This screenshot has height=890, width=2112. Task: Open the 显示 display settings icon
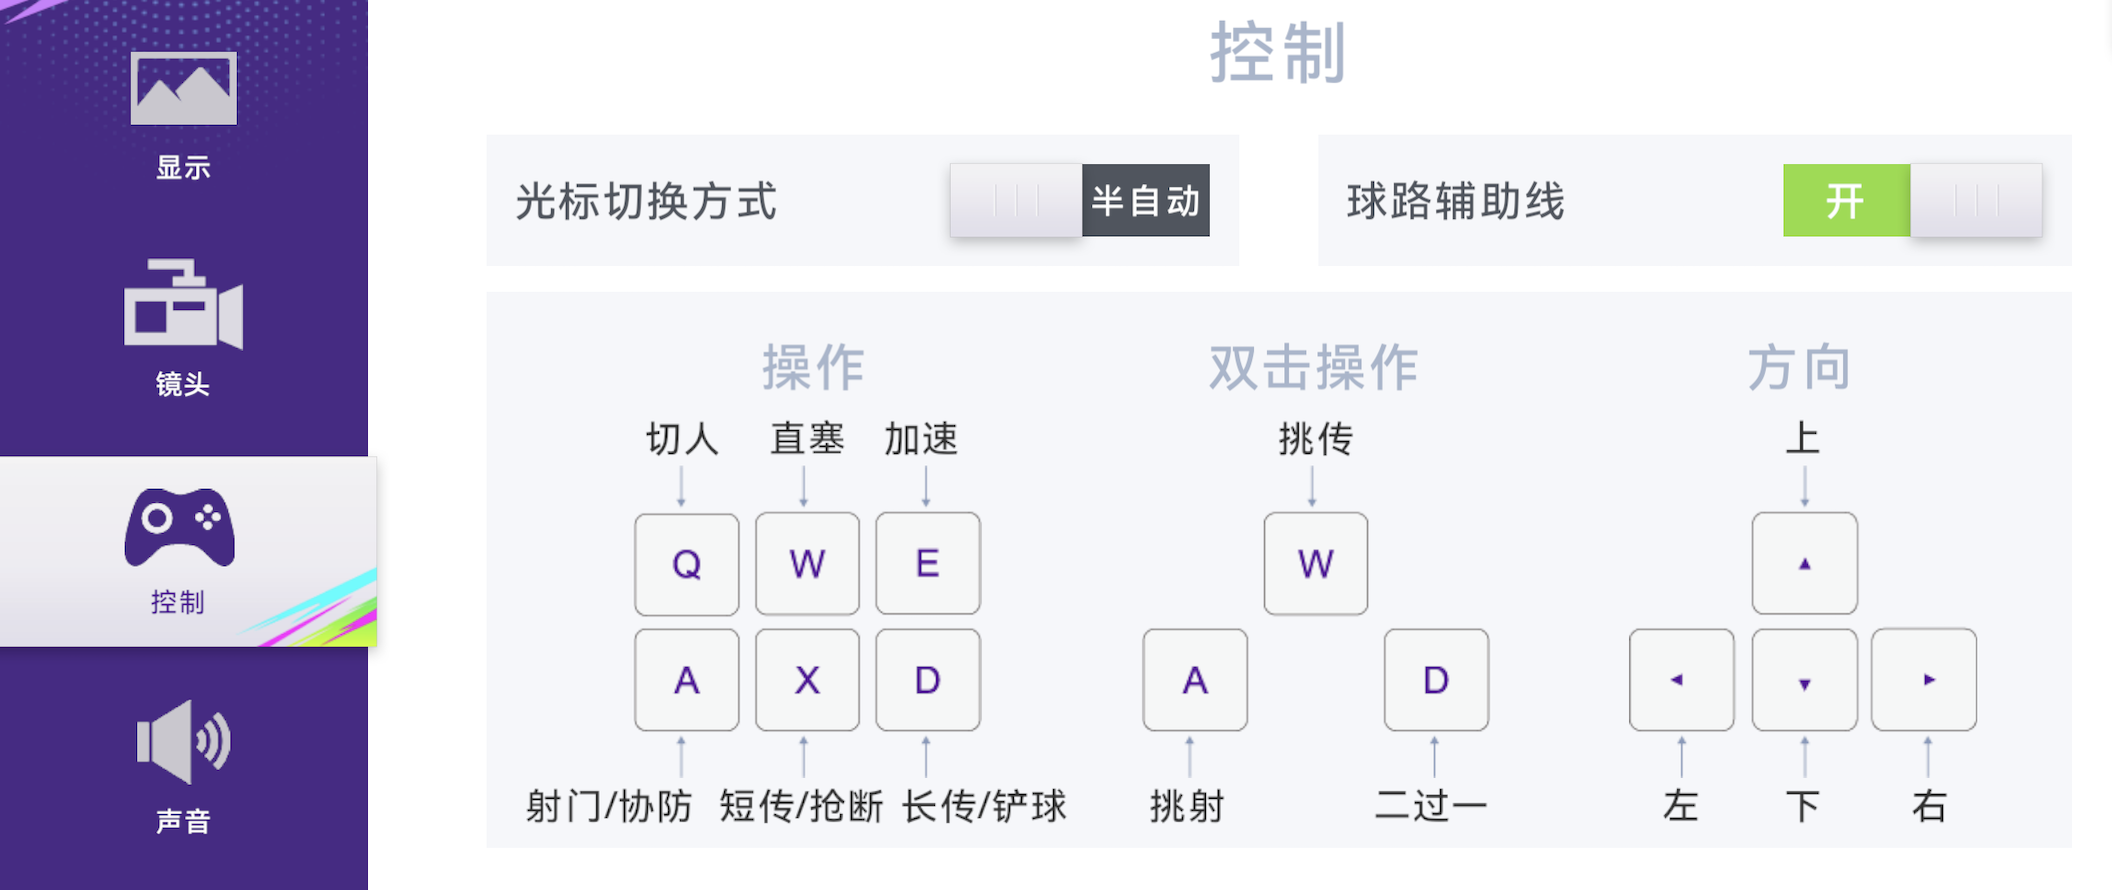[184, 88]
